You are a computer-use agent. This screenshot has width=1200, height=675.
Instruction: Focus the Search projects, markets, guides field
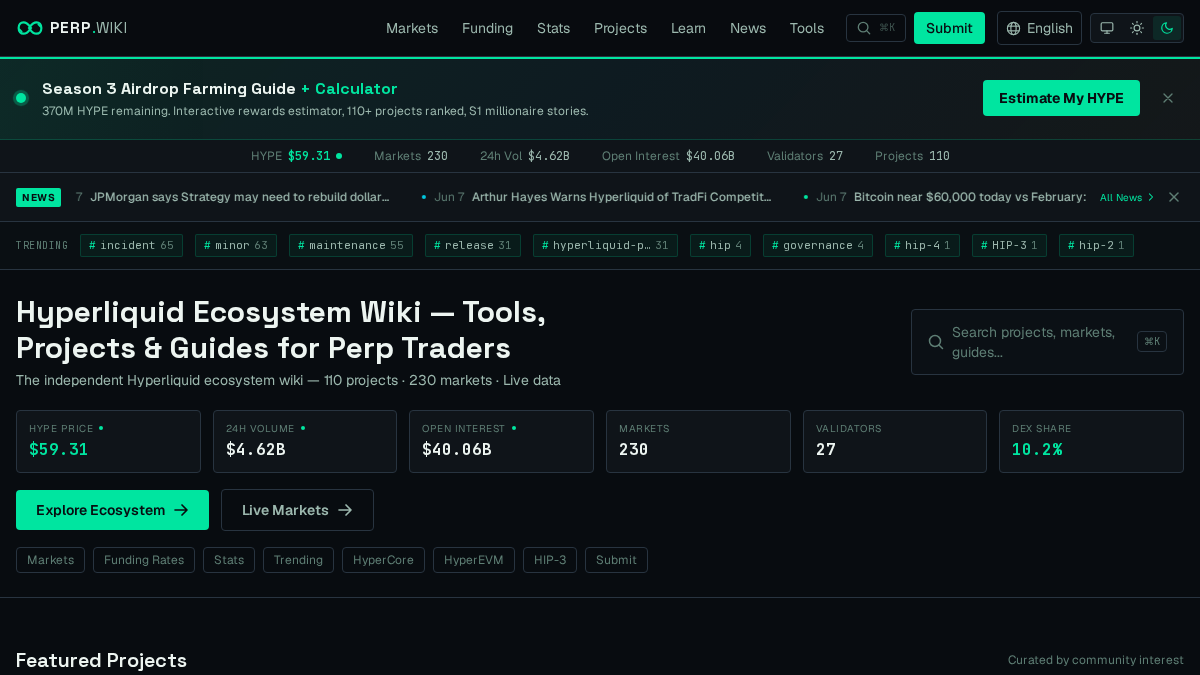tap(1047, 342)
